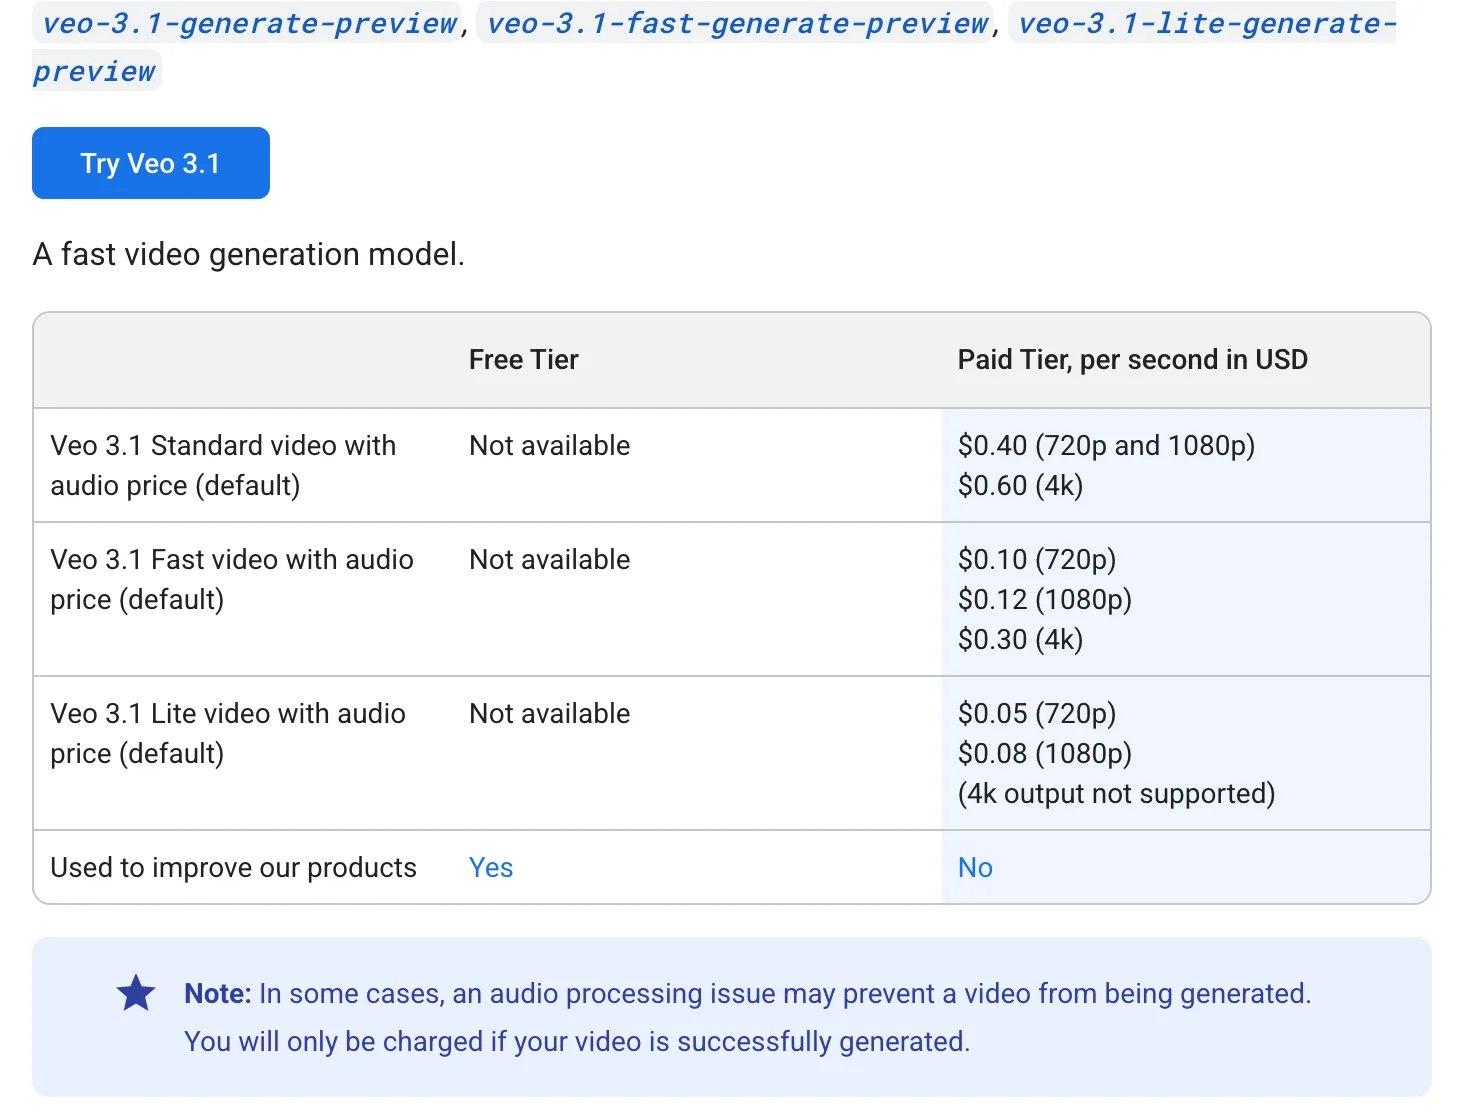The width and height of the screenshot is (1464, 1110).
Task: Select the Free Tier column header
Action: click(524, 360)
